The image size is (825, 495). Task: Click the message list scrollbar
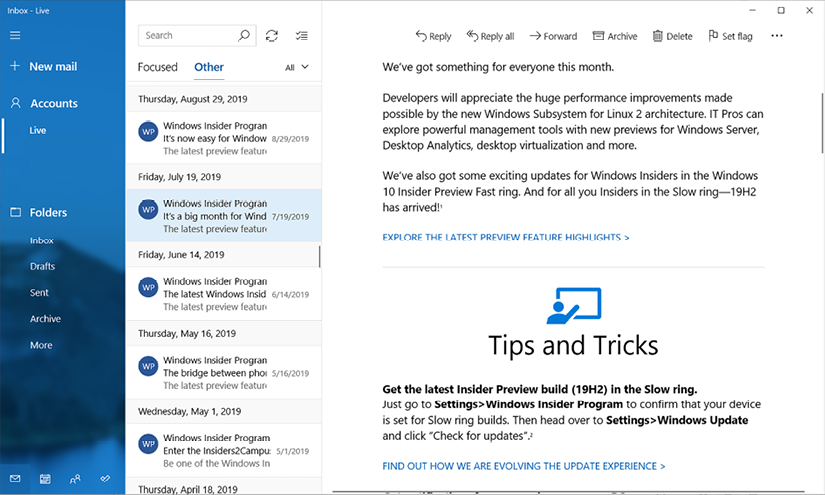click(x=319, y=256)
